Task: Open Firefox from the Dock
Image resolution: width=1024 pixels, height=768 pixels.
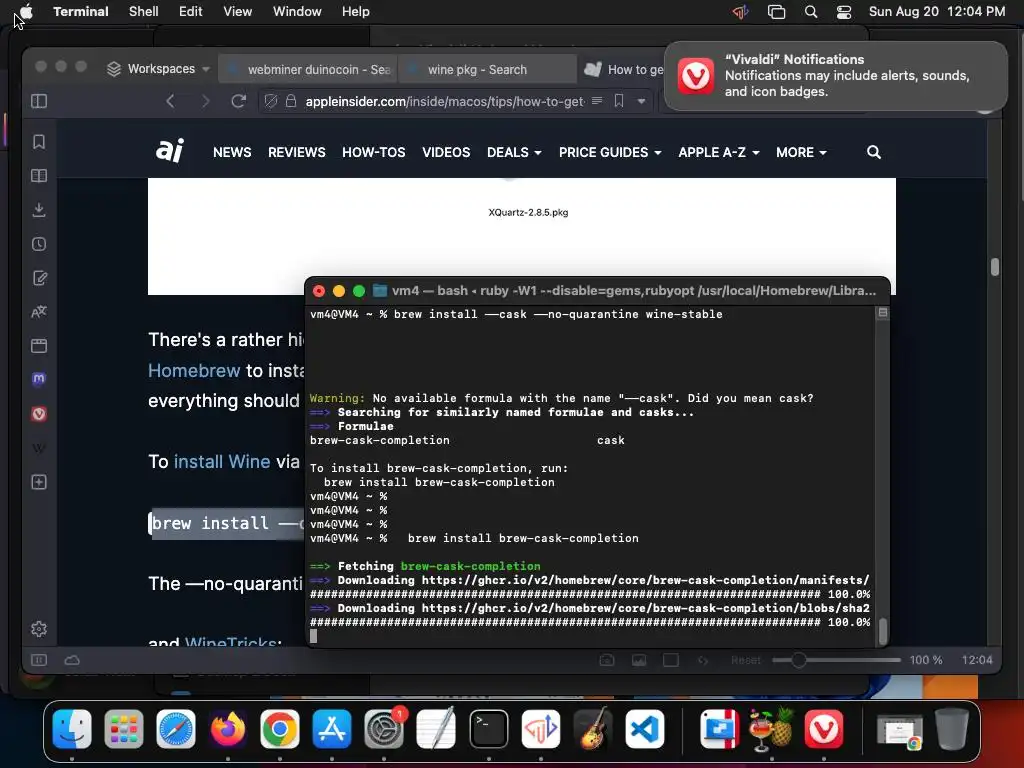Action: click(x=228, y=728)
